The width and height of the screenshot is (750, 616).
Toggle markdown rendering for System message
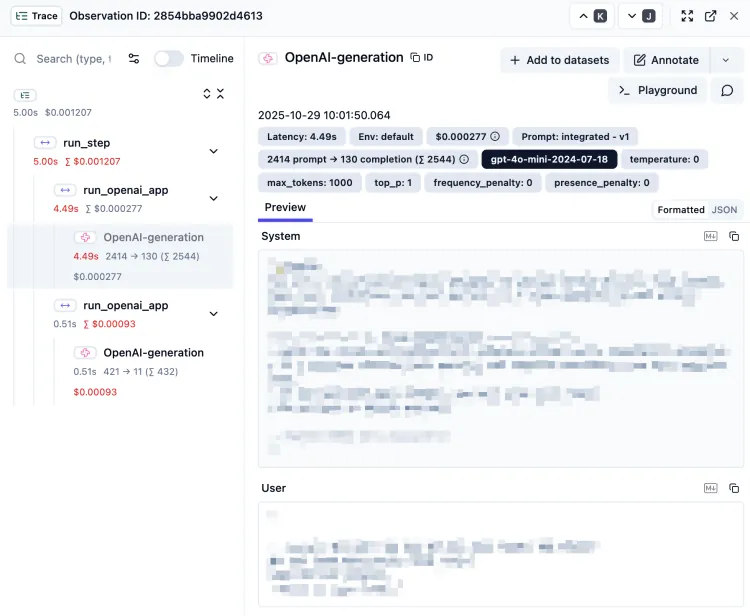(x=711, y=236)
